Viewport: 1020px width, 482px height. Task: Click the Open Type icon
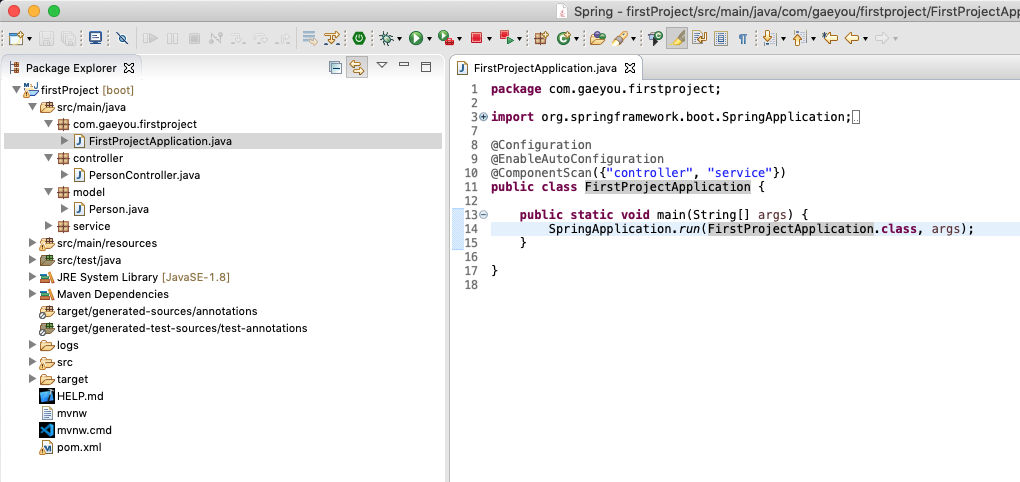(x=597, y=39)
